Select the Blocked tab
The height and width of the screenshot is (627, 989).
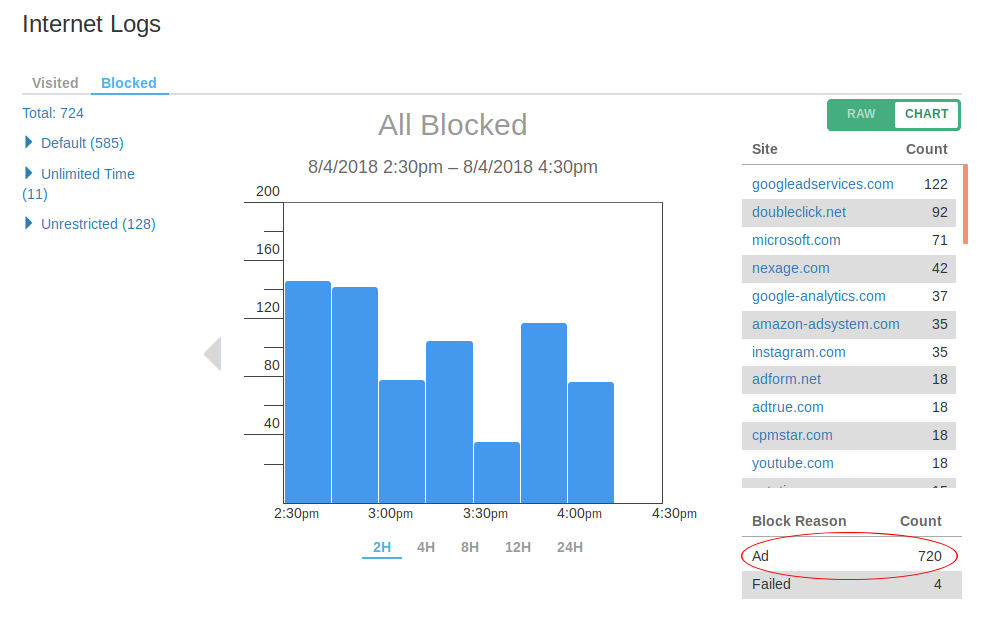tap(129, 83)
